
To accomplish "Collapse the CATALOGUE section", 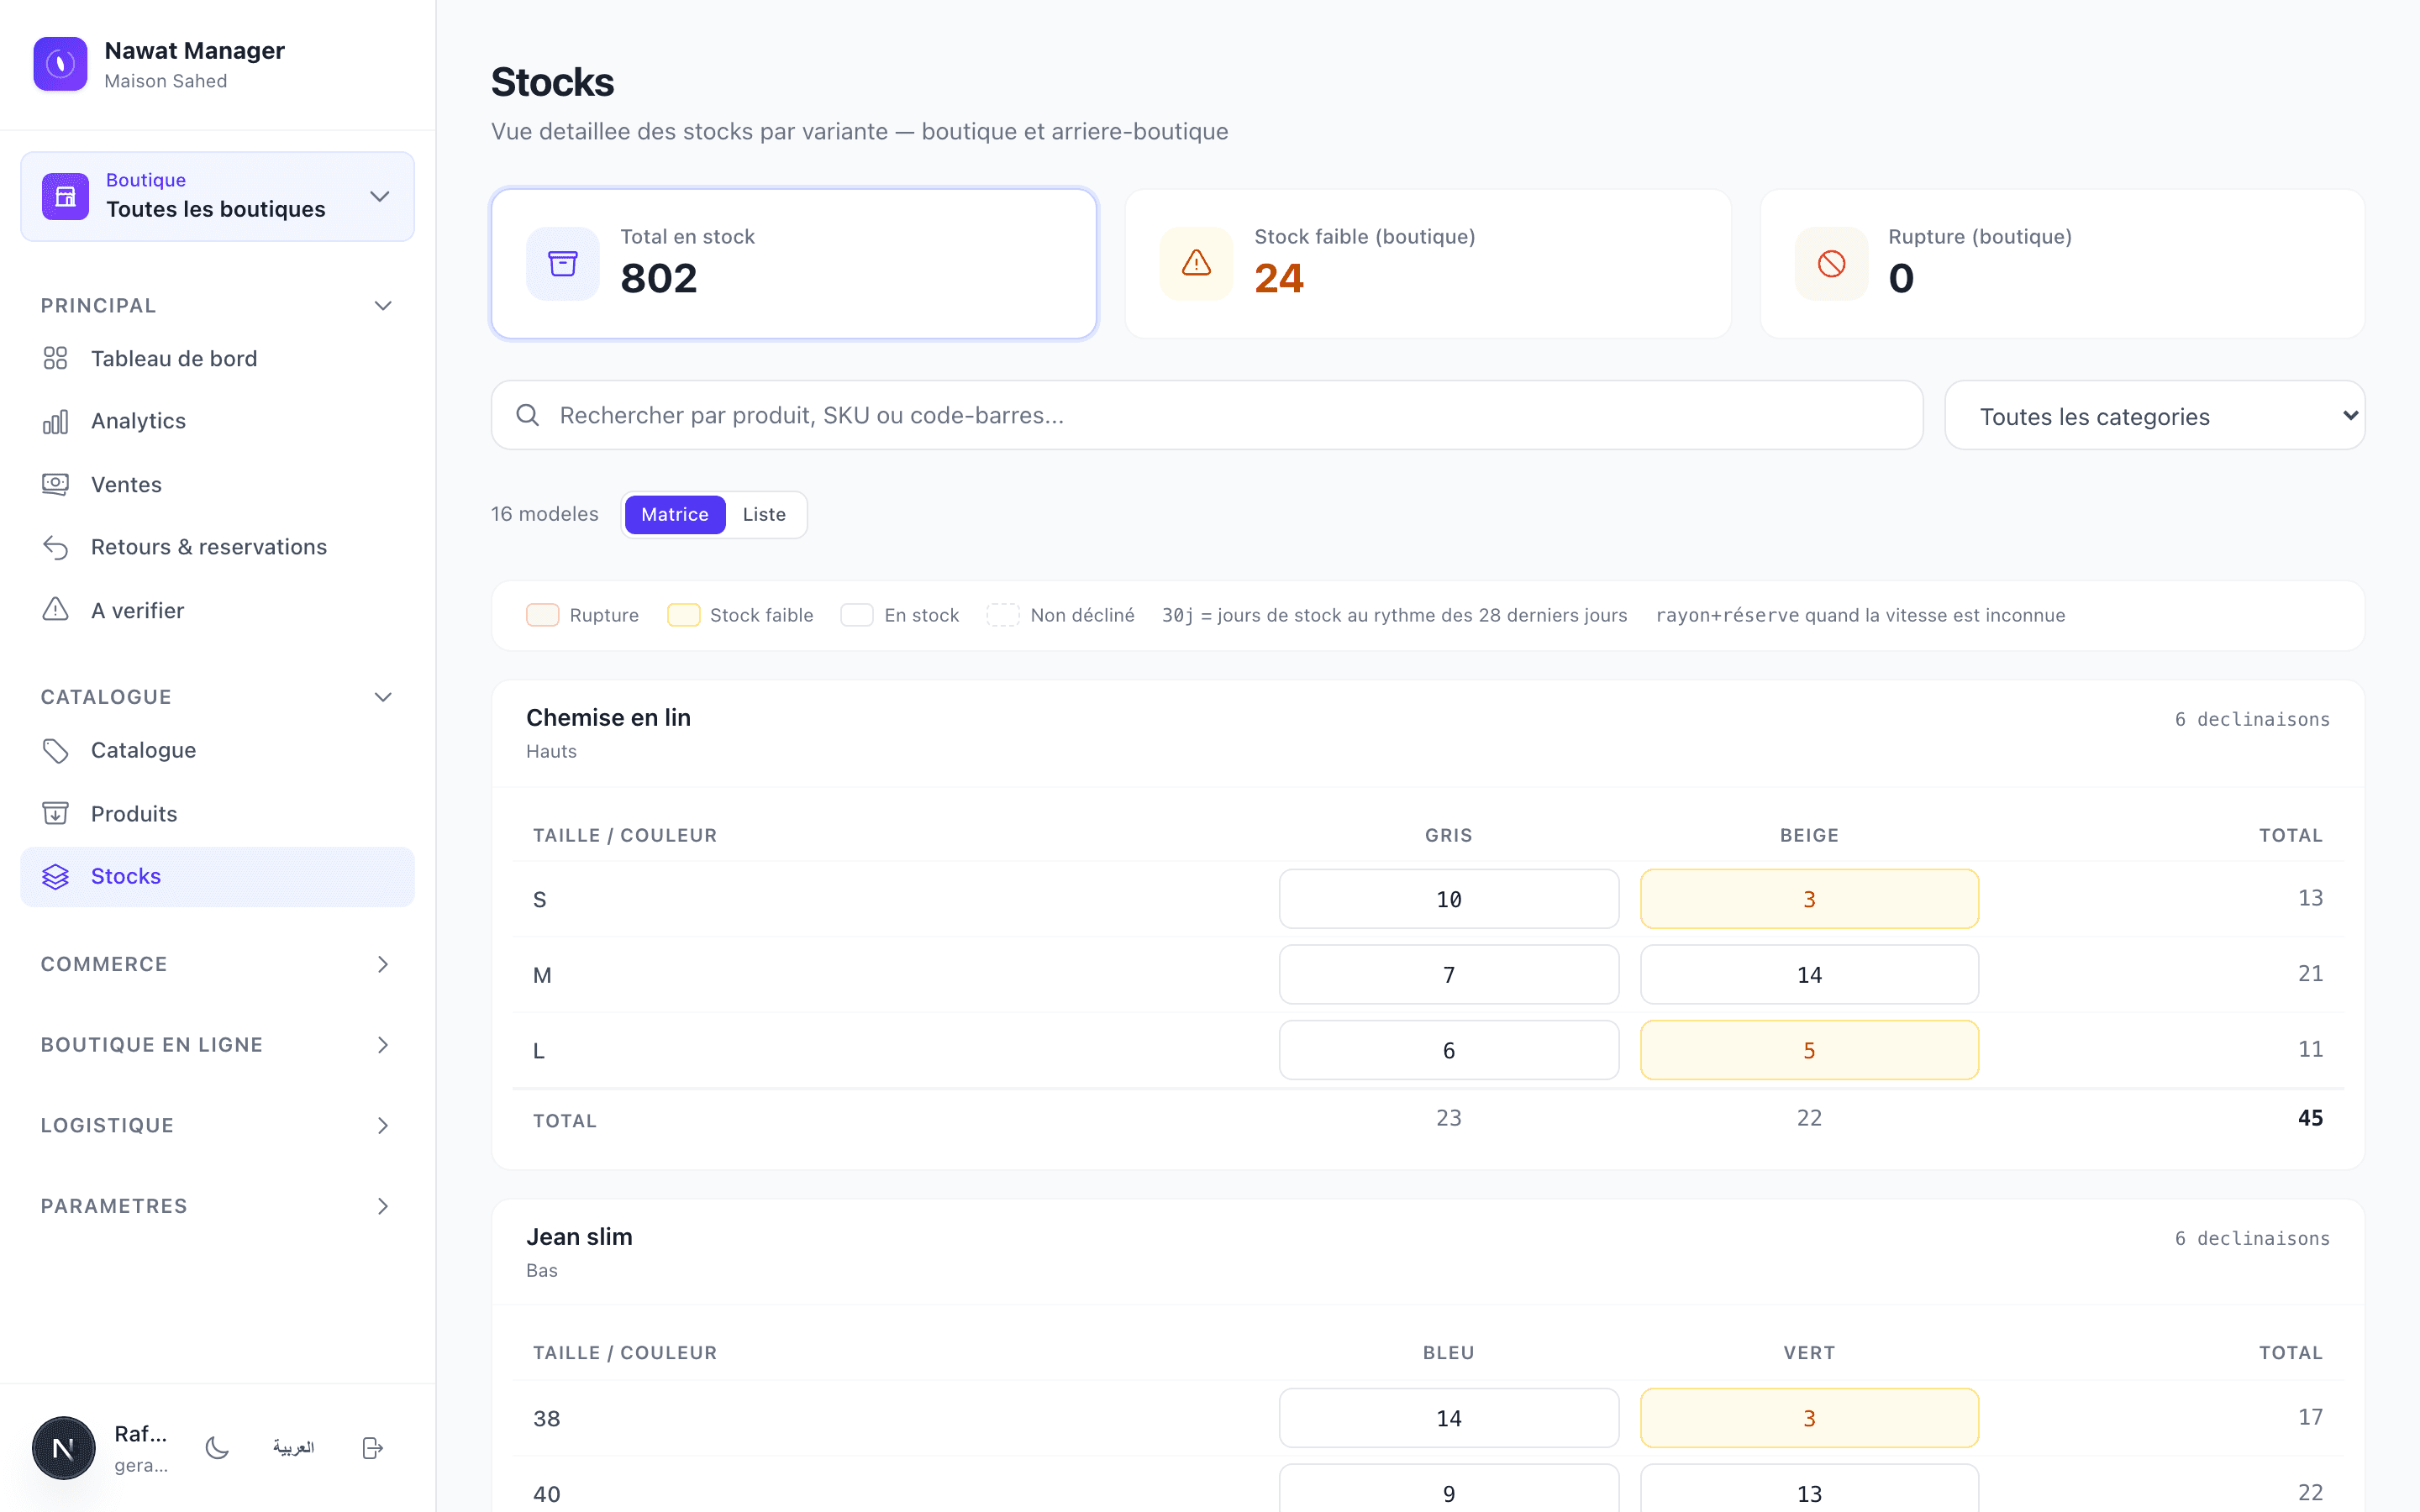I will (217, 697).
